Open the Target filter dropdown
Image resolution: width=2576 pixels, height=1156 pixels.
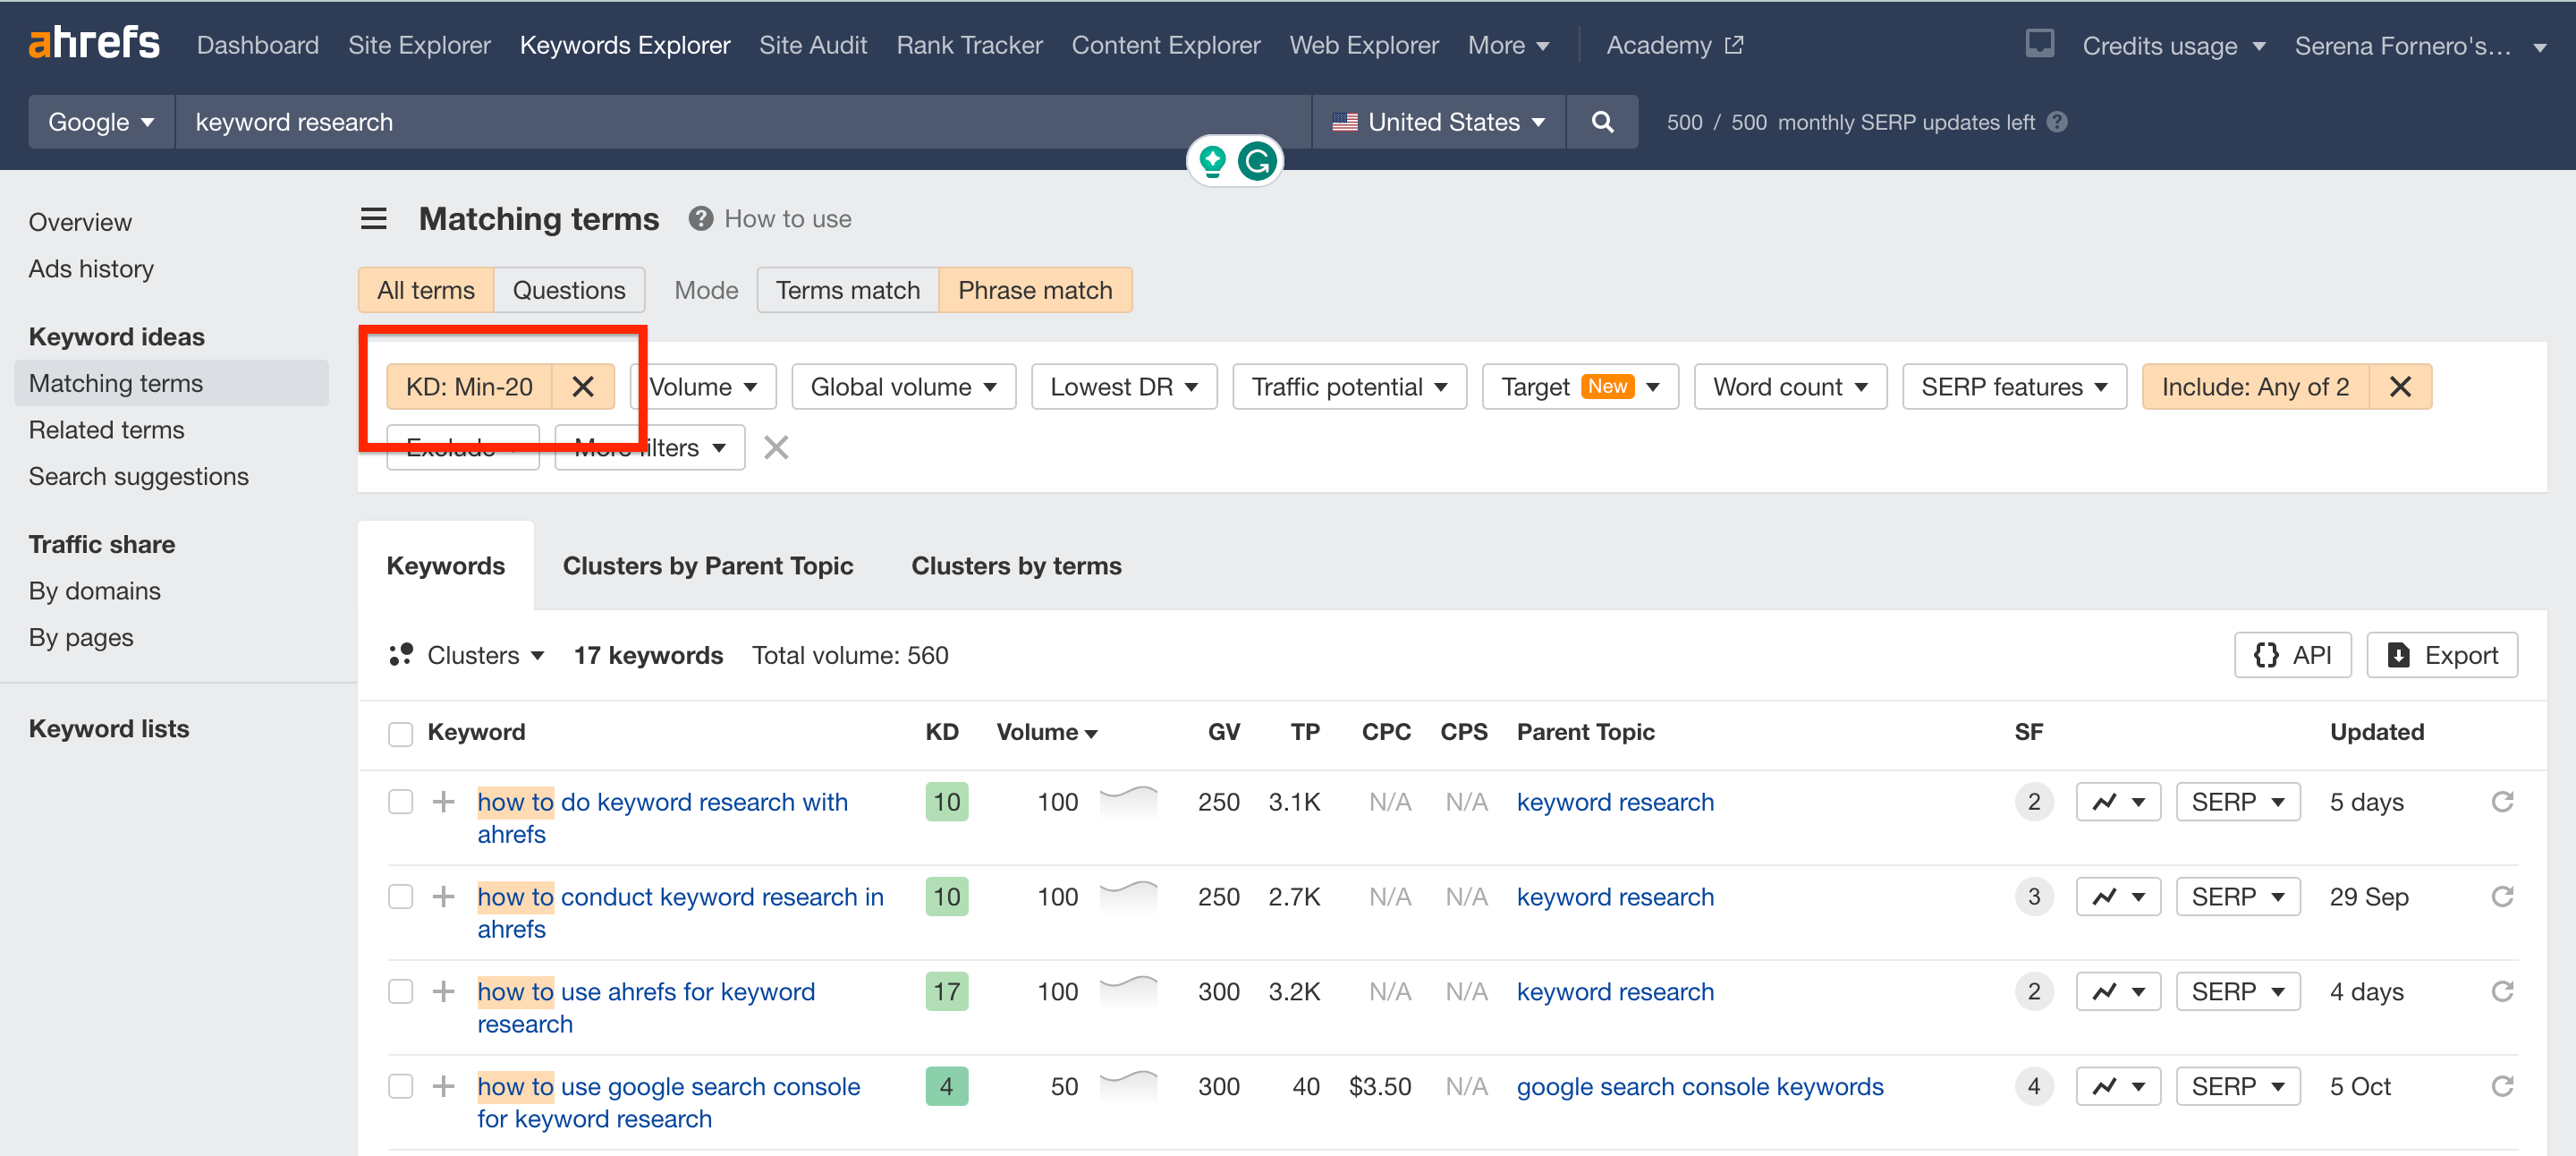coord(1580,387)
